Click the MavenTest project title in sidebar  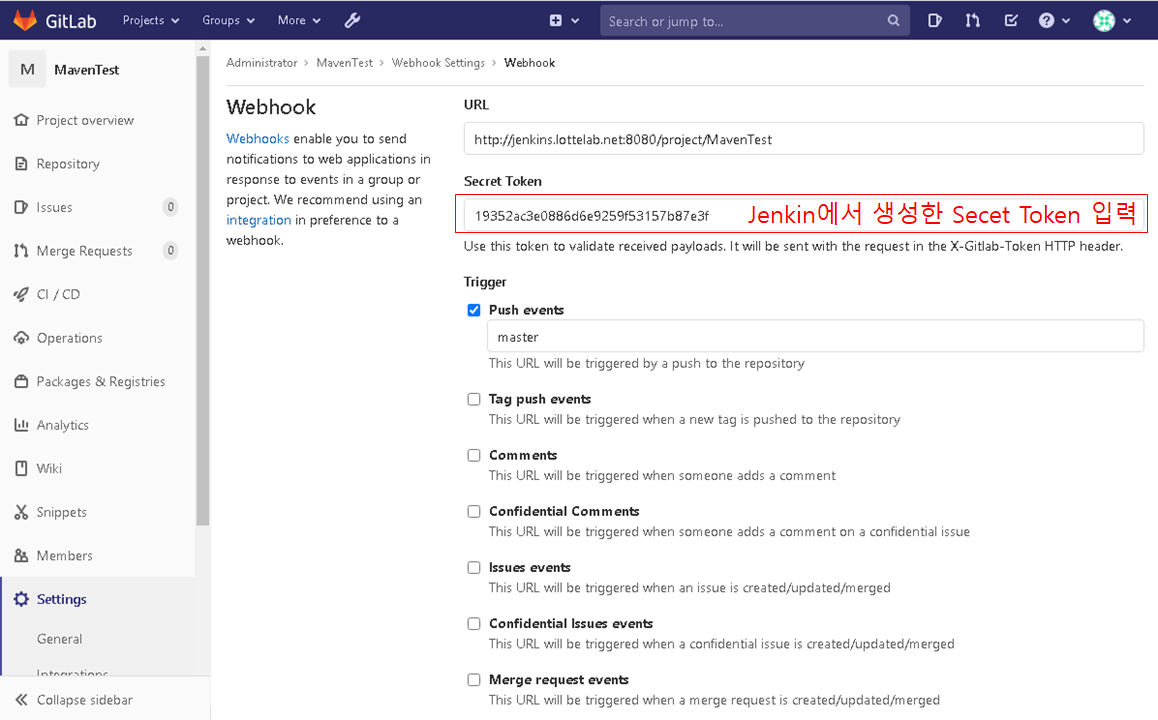pyautogui.click(x=86, y=69)
